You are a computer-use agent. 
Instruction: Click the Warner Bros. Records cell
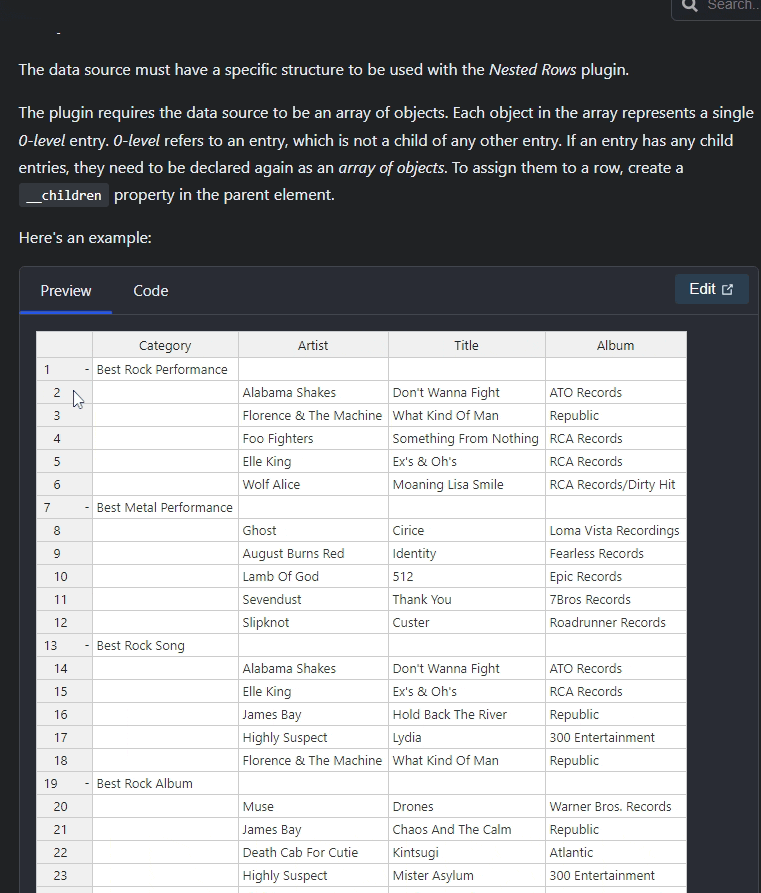(x=616, y=806)
